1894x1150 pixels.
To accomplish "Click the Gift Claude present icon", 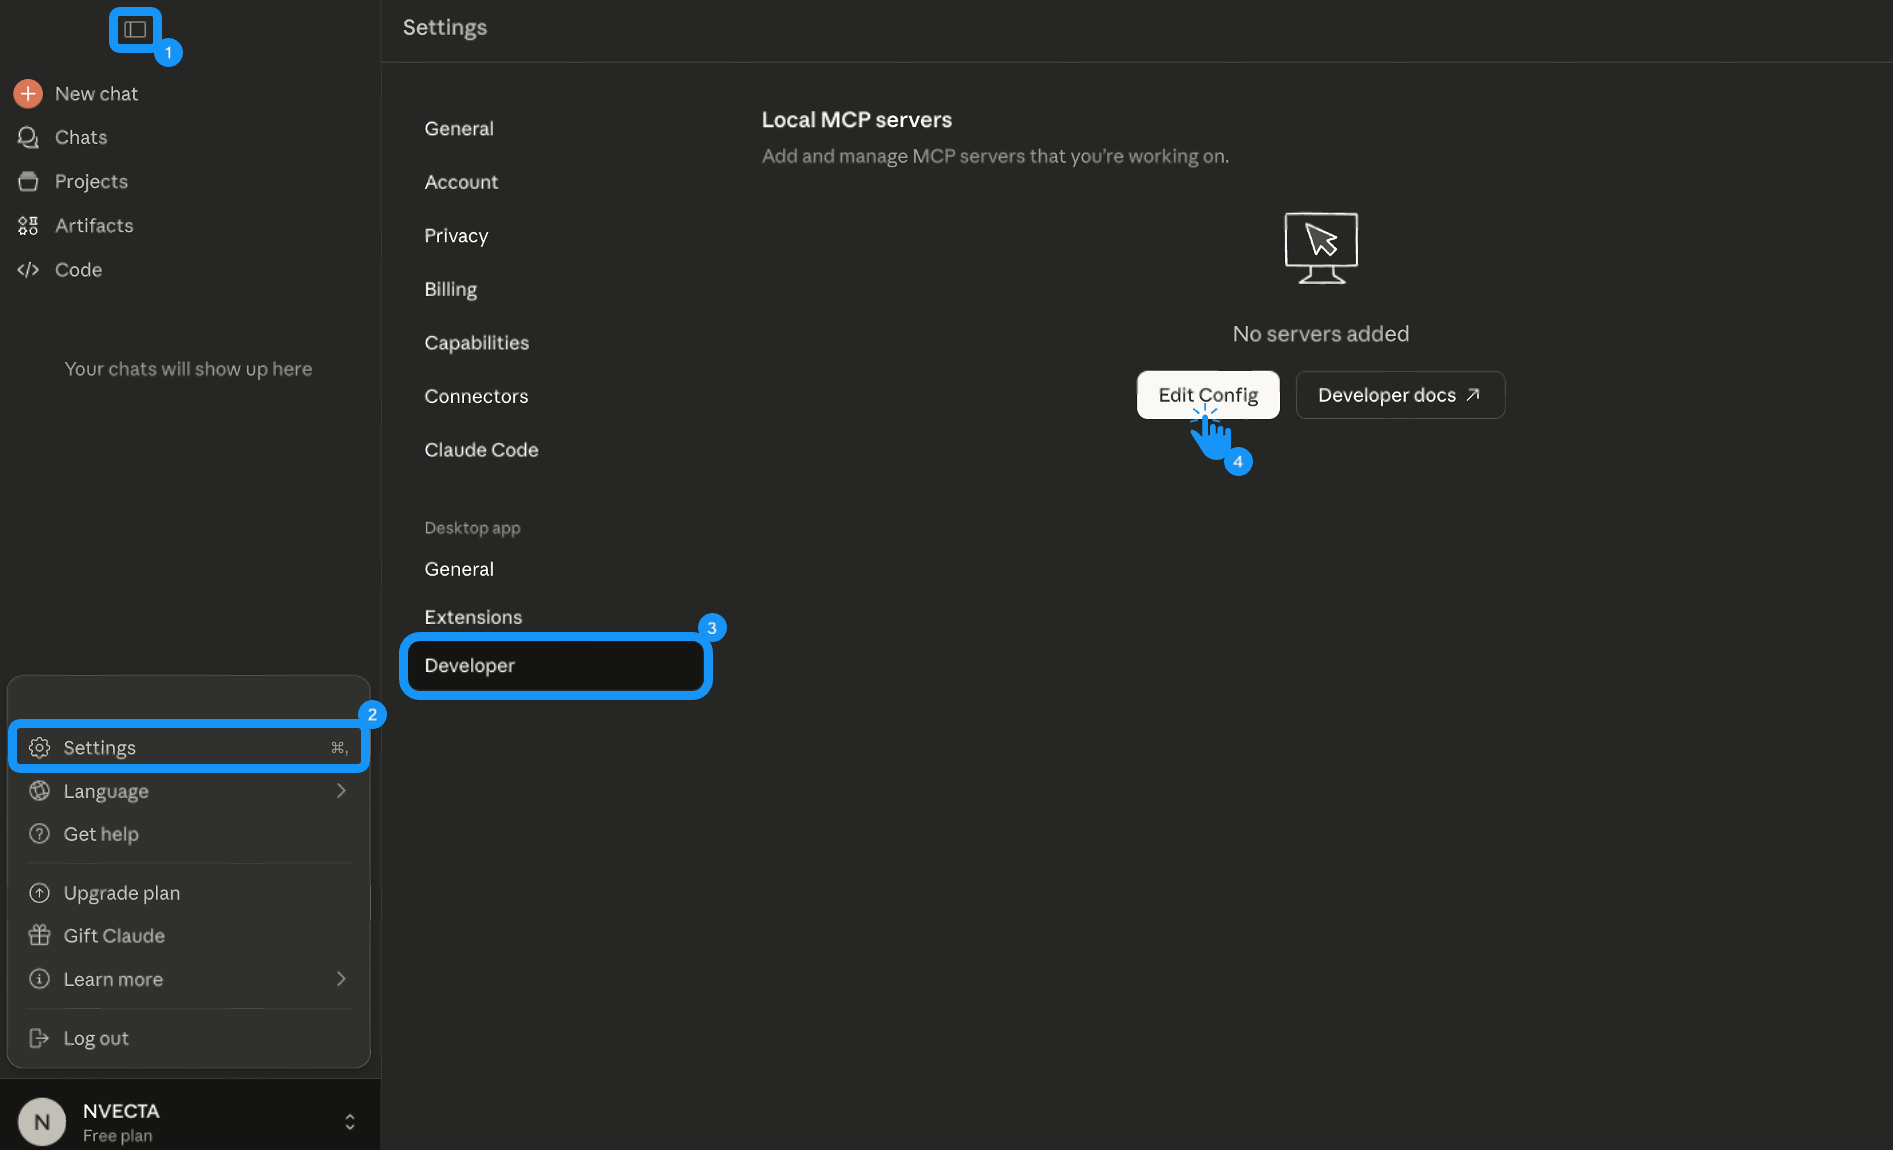I will pos(39,936).
